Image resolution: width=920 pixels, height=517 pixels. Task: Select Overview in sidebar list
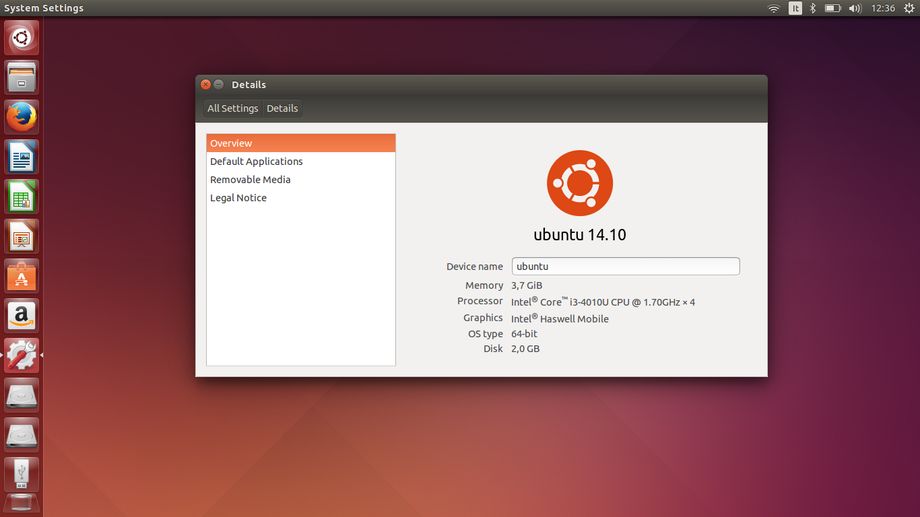pos(301,143)
